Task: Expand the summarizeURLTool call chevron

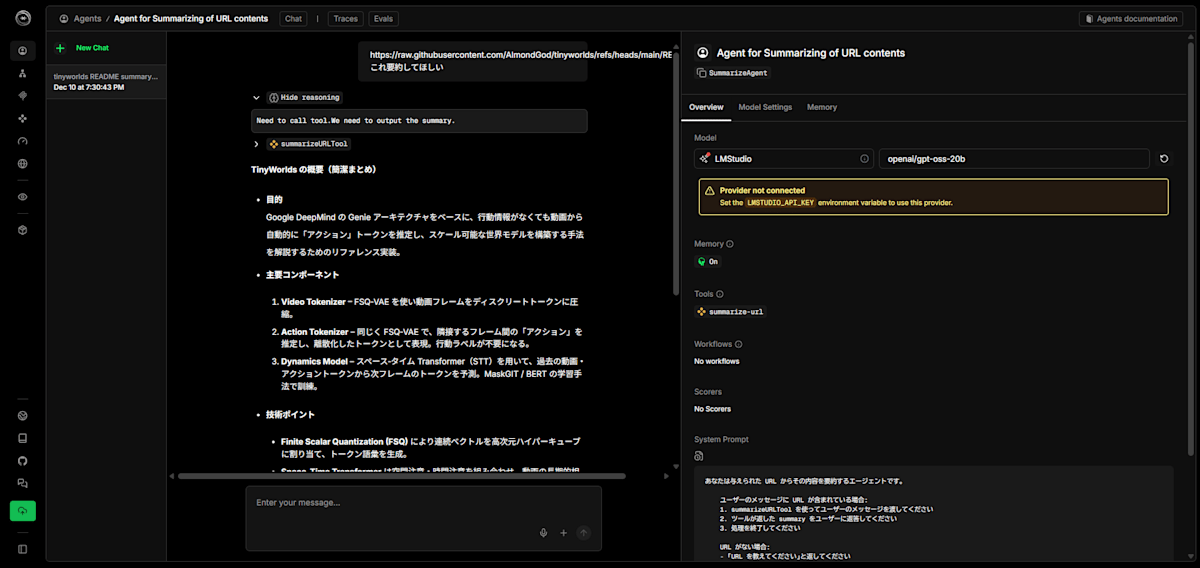Action: tap(256, 144)
